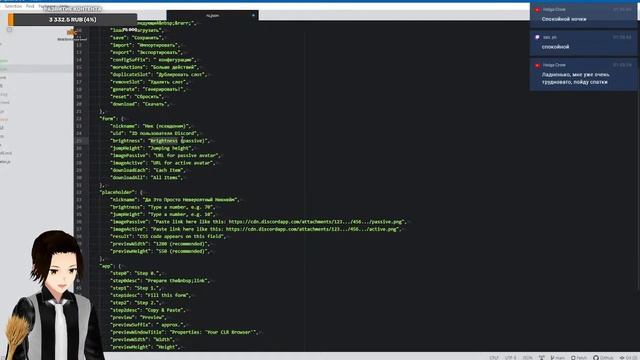Screen dimensions: 640x360
Task: Click "CSS code appears on this field"
Action: (x=180, y=236)
